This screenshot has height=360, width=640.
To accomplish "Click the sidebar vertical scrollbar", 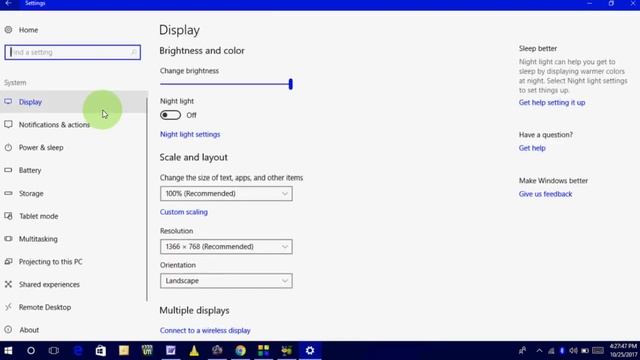I will click(147, 199).
